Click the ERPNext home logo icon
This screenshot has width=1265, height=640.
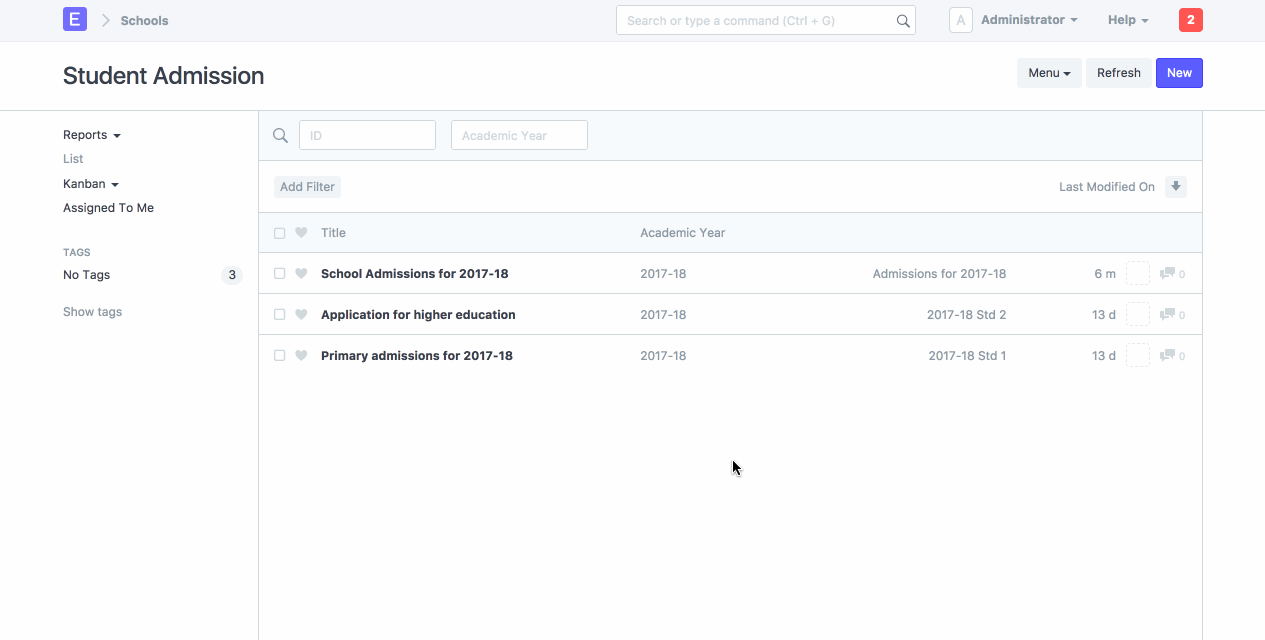[x=75, y=20]
